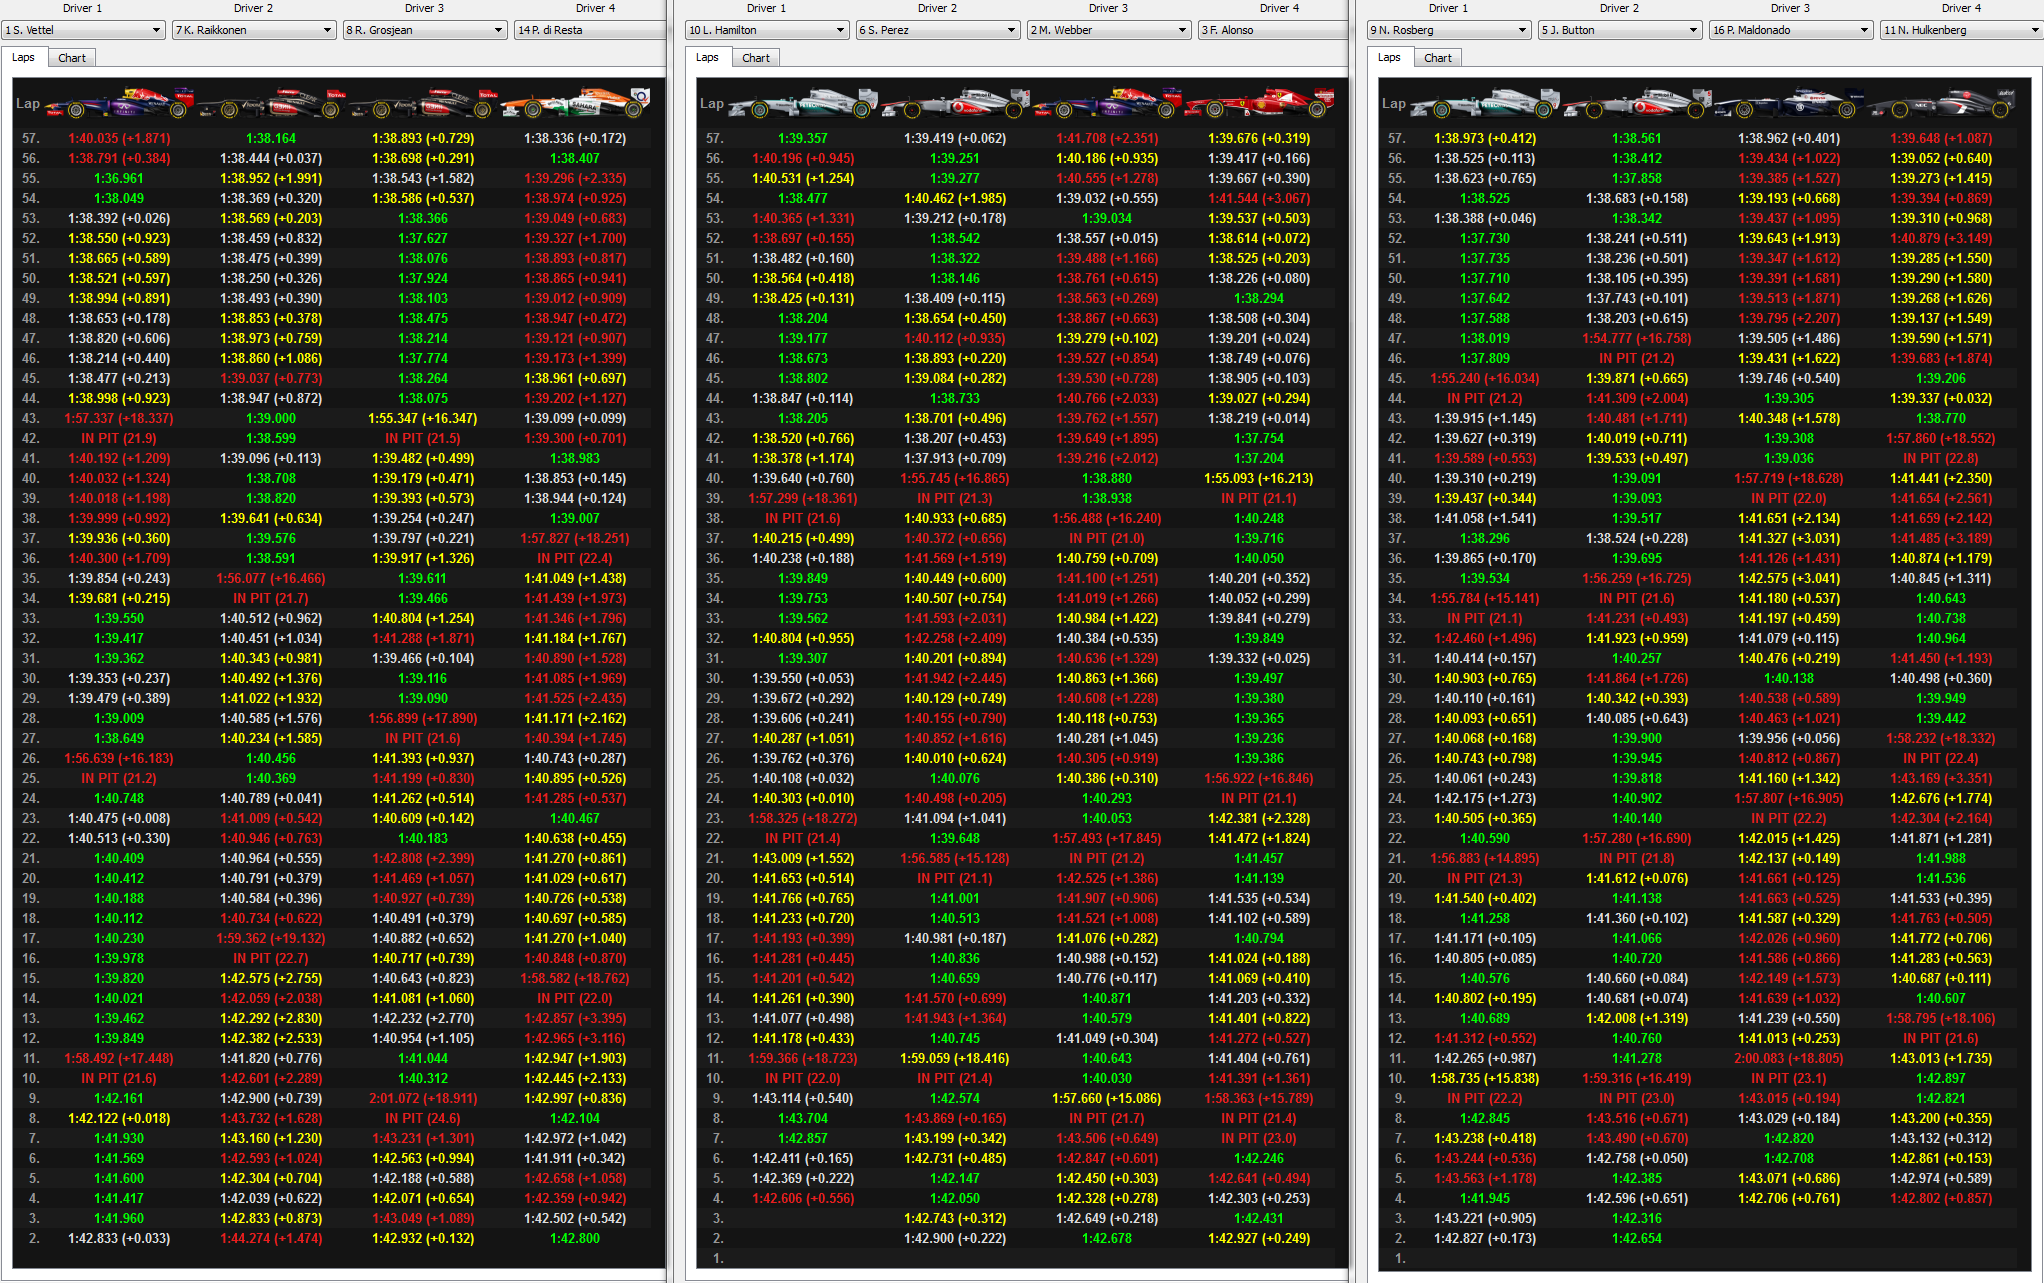Open Chart tab in right panel
Image resolution: width=2044 pixels, height=1283 pixels.
tap(1437, 58)
